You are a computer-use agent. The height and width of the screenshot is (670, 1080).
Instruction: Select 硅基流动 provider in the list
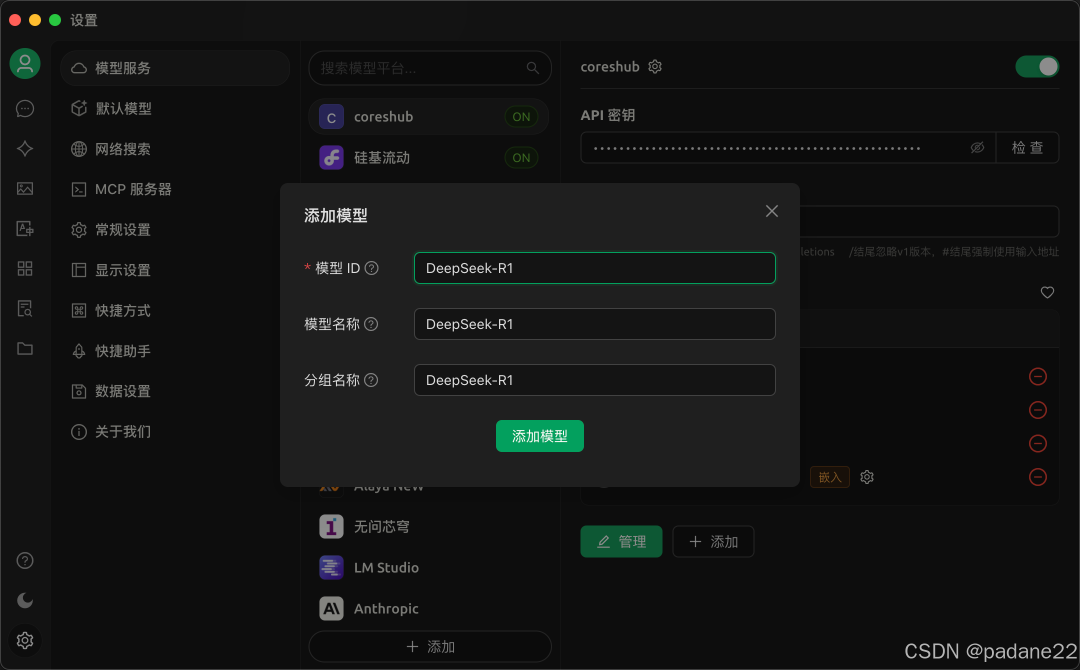pyautogui.click(x=428, y=158)
